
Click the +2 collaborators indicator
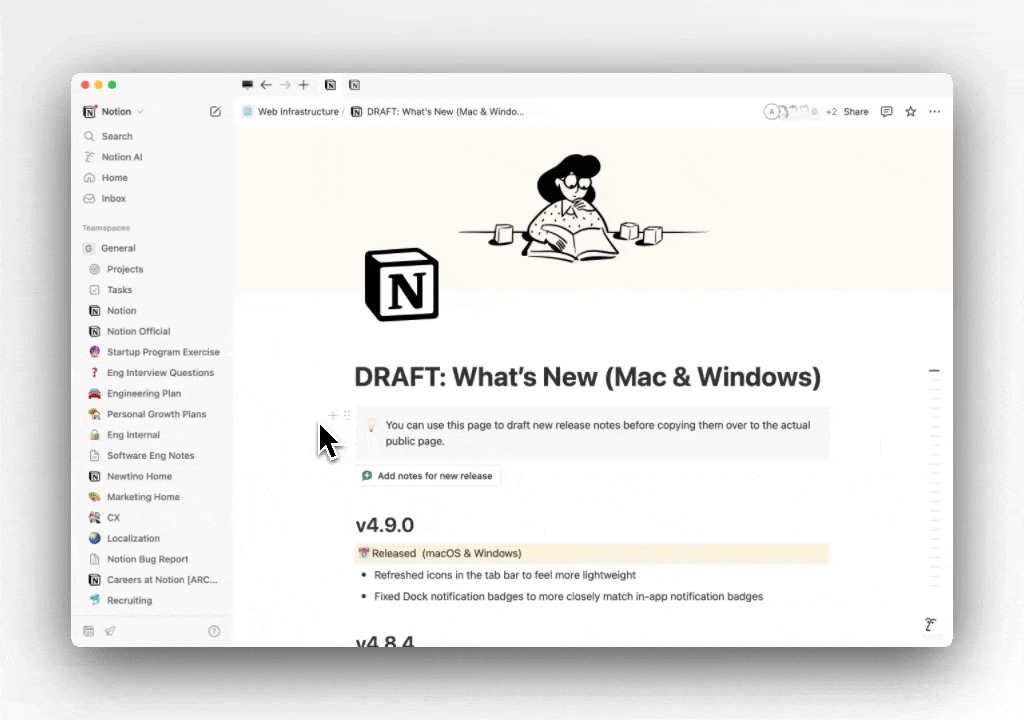(831, 112)
